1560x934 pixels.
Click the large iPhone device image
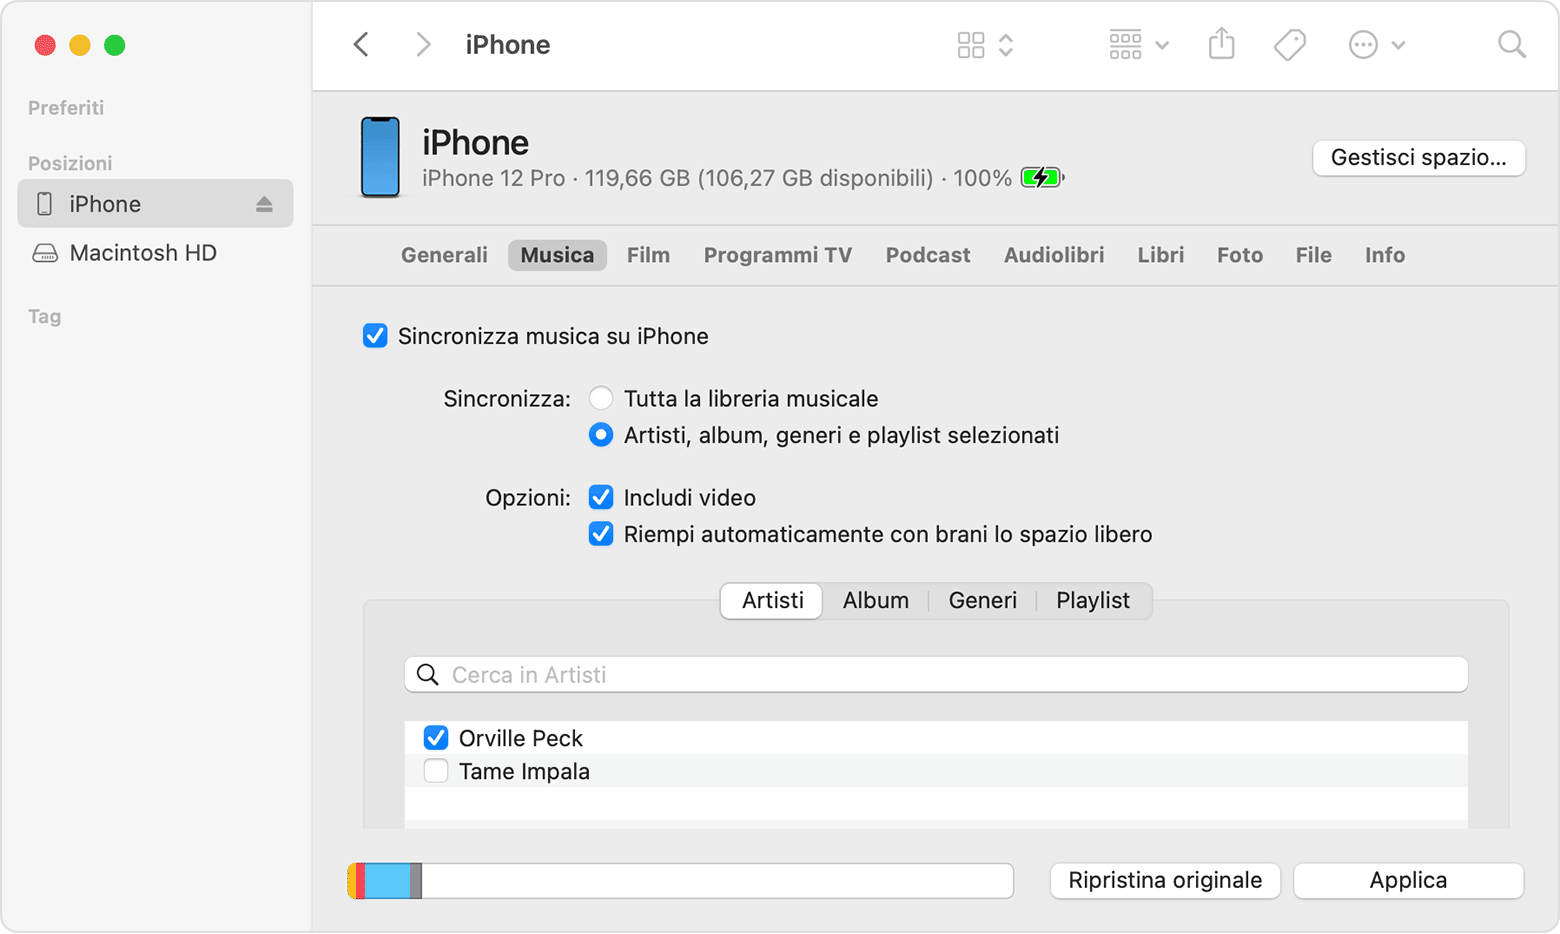click(x=380, y=157)
